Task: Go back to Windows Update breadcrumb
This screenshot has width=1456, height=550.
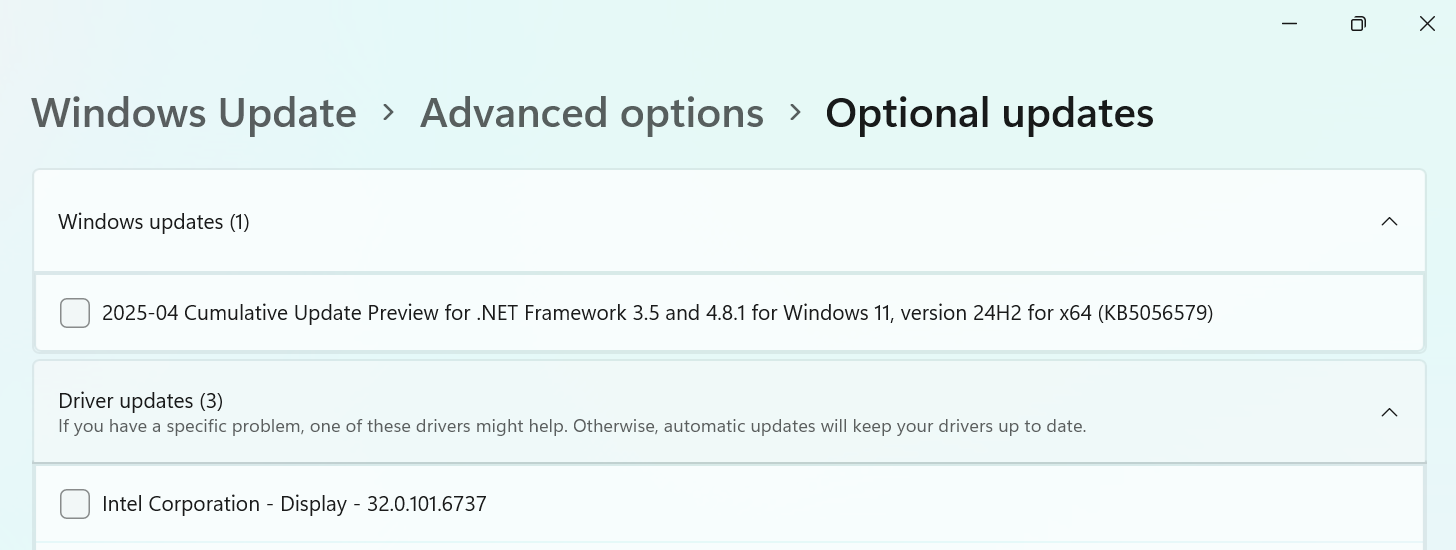Action: [x=194, y=113]
